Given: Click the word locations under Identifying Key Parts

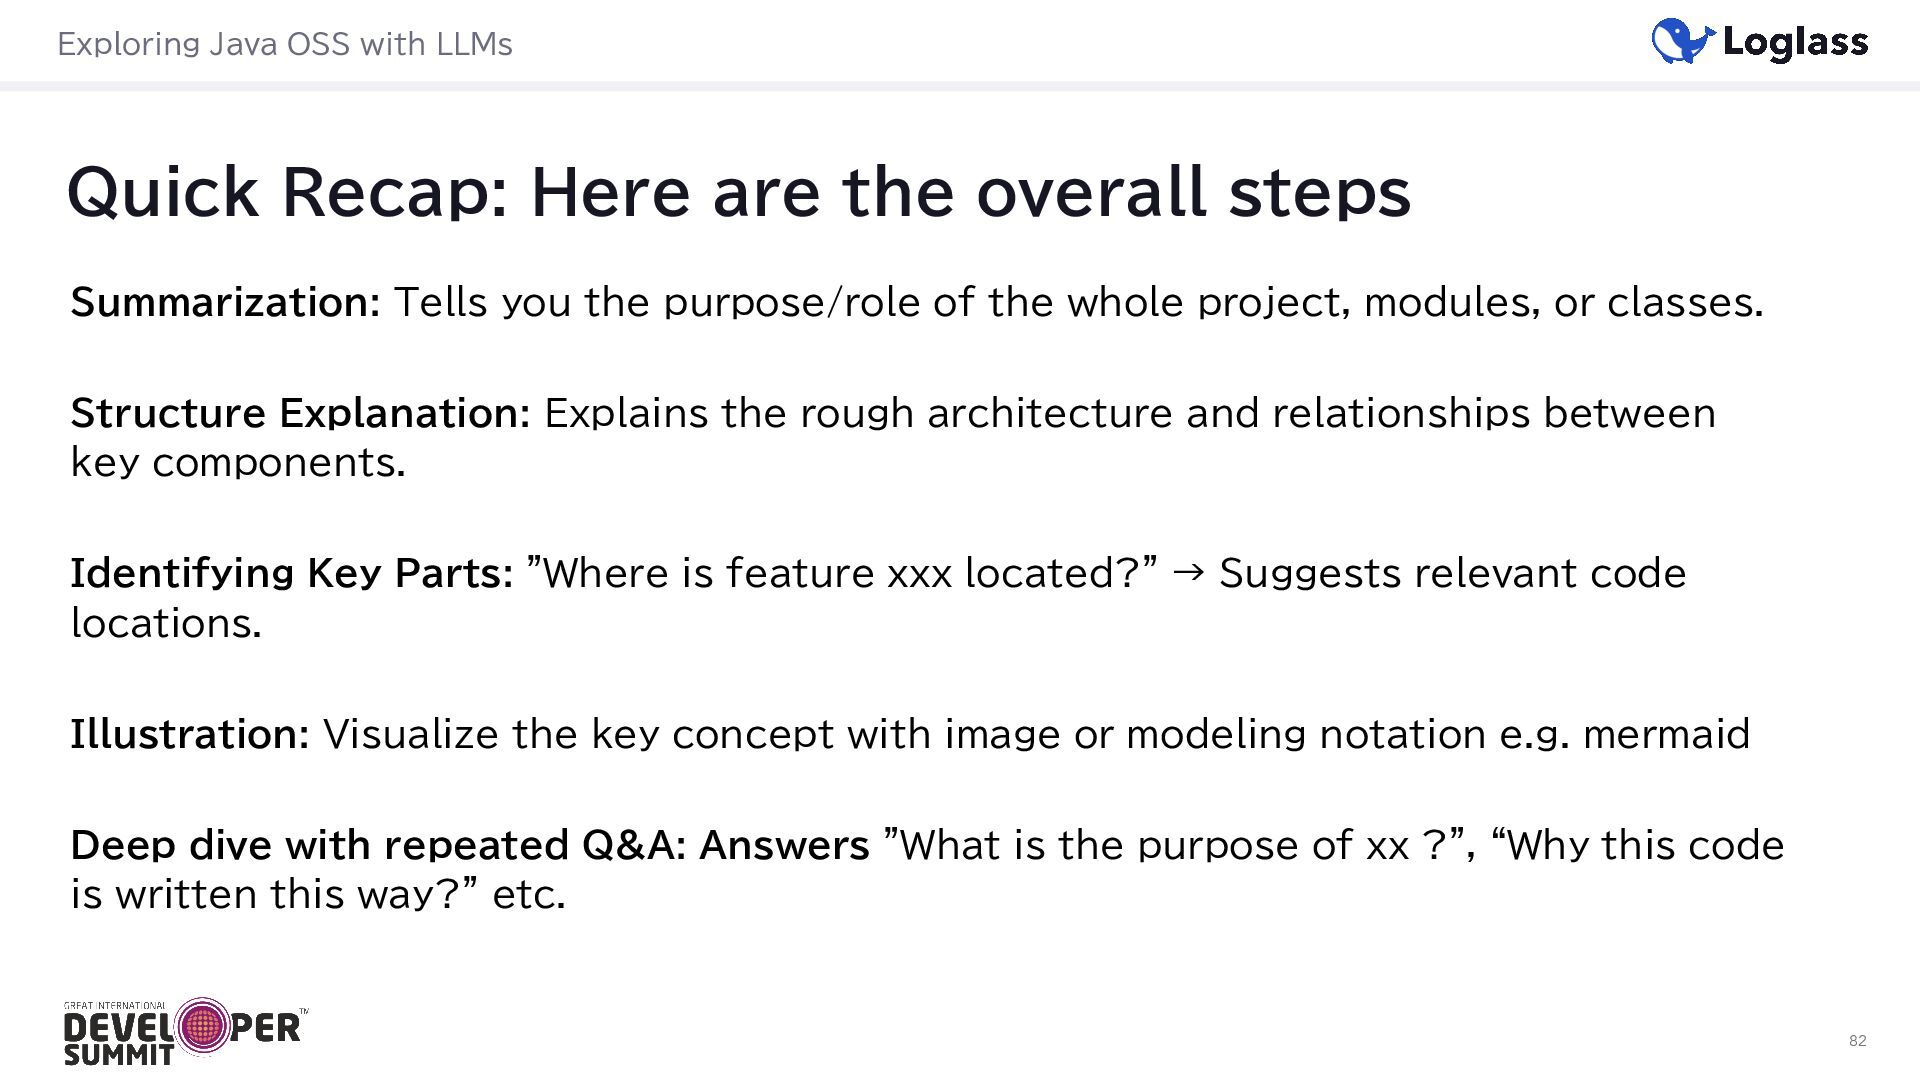Looking at the screenshot, I should [x=166, y=623].
